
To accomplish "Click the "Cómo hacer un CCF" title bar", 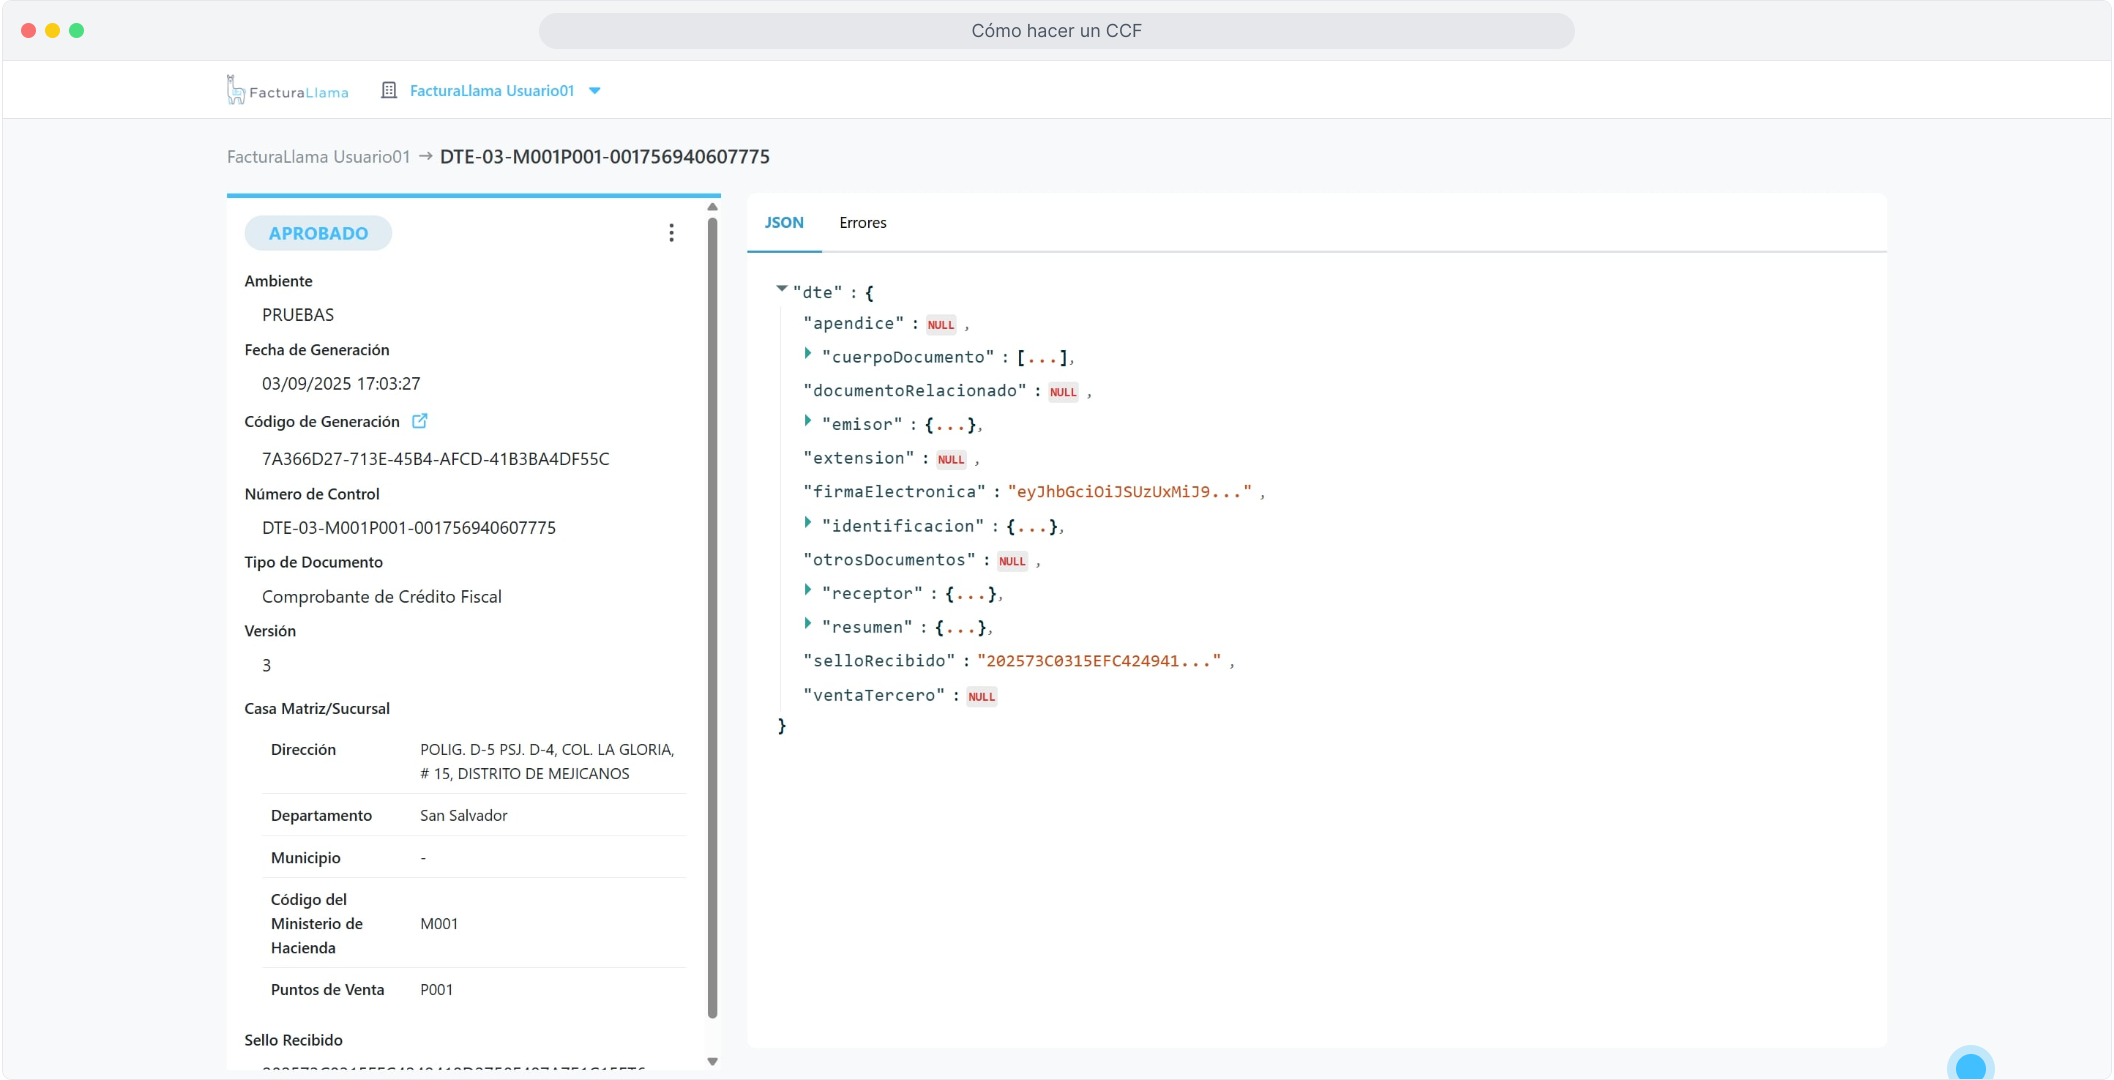I will pos(1056,31).
